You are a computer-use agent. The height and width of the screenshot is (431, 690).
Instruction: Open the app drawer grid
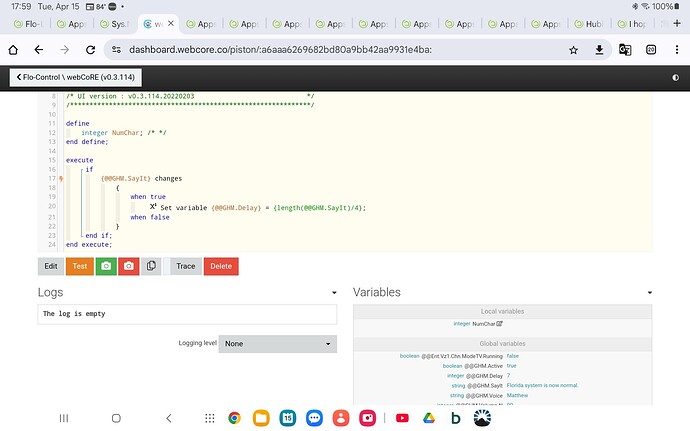210,418
